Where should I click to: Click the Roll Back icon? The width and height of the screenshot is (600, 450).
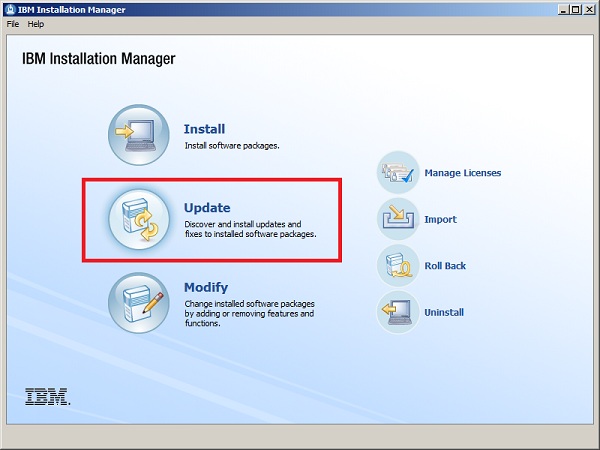coord(398,266)
